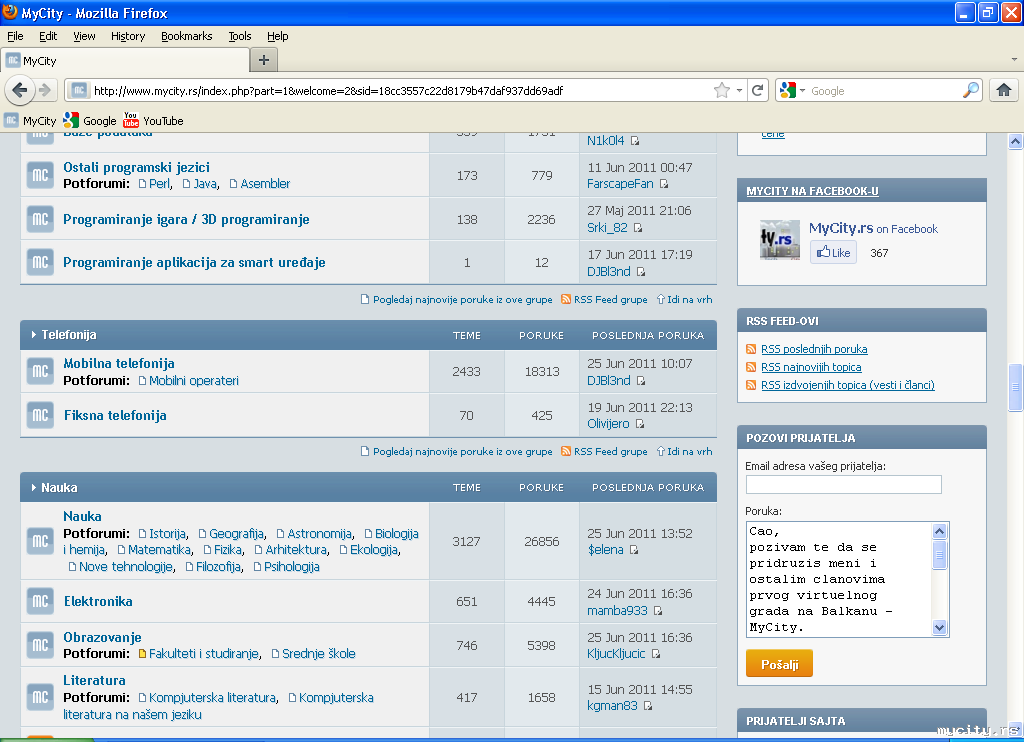Image resolution: width=1024 pixels, height=742 pixels.
Task: Click the page scrollbar up arrow
Action: [x=1015, y=141]
